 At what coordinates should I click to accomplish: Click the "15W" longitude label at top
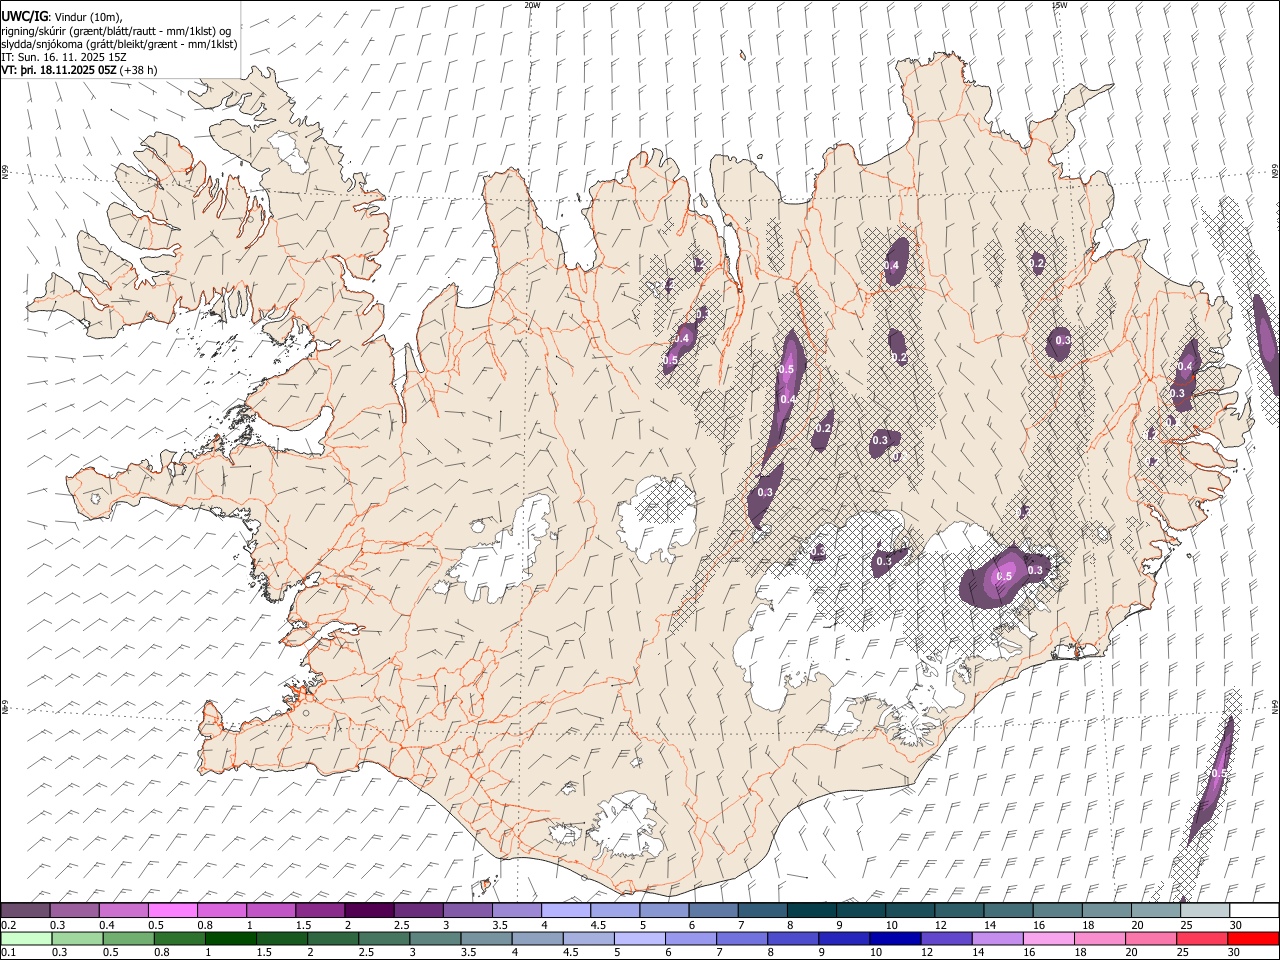(x=1059, y=5)
